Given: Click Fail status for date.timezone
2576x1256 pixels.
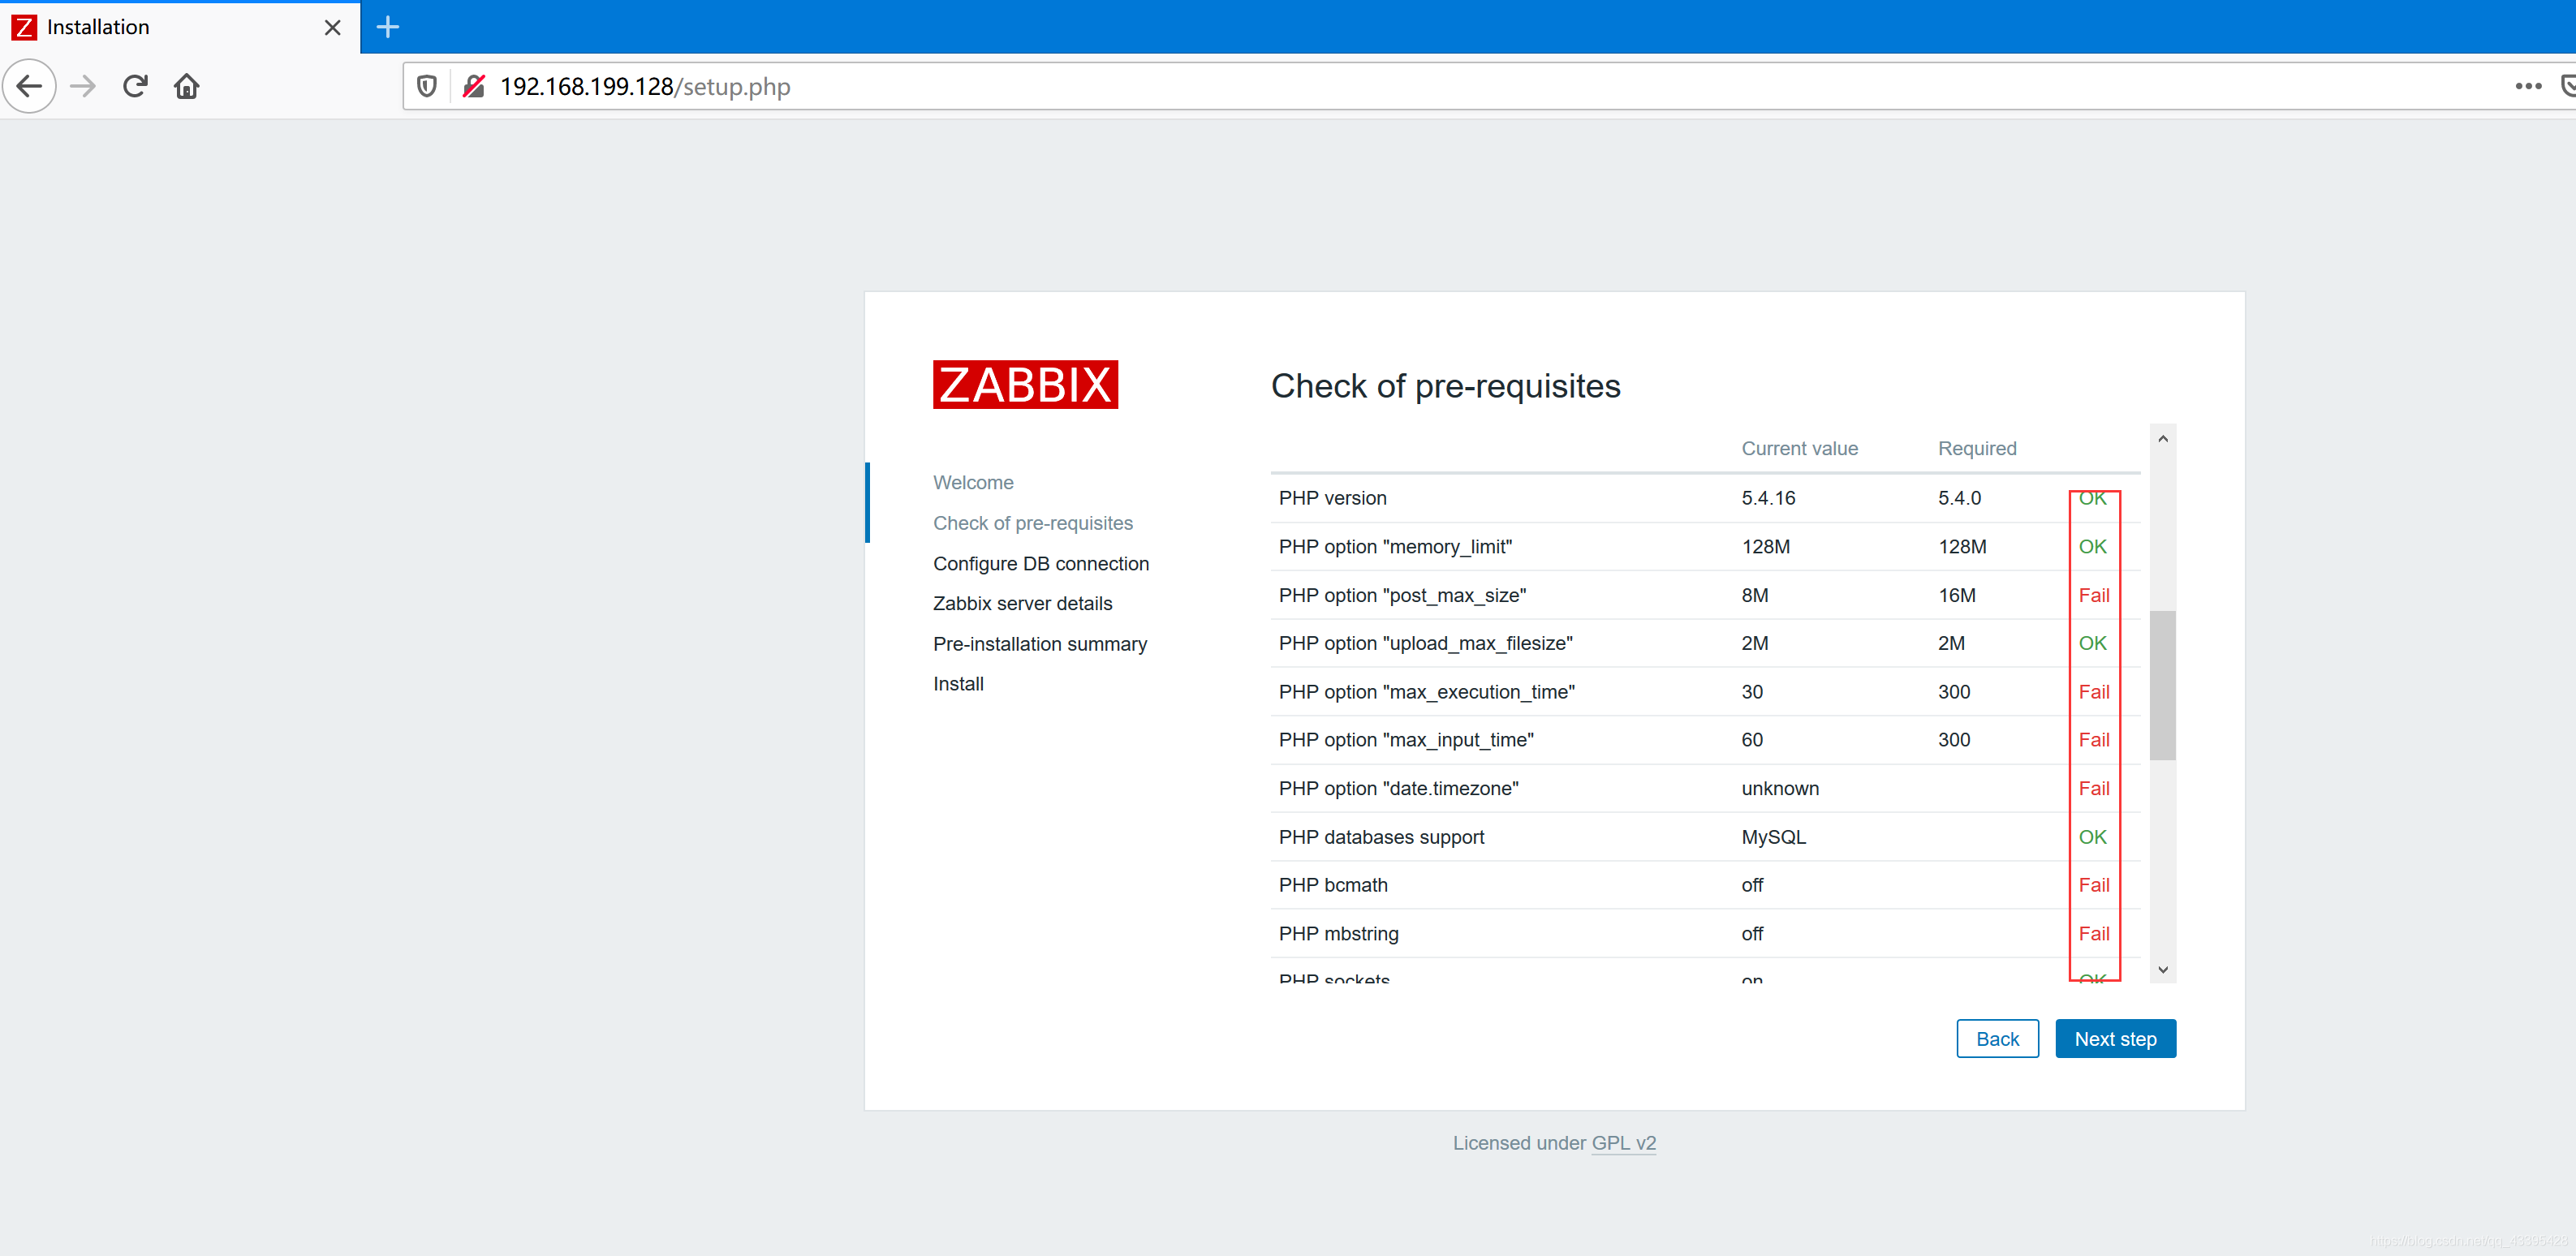Looking at the screenshot, I should 2093,789.
